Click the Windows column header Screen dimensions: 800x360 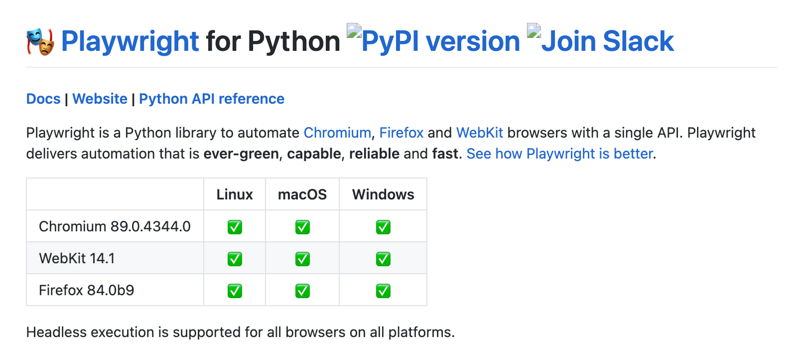coord(383,194)
